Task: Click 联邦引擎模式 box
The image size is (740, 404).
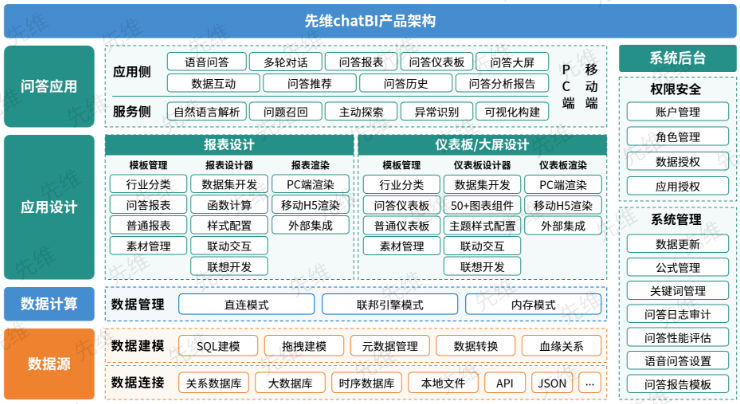Action: (x=390, y=304)
